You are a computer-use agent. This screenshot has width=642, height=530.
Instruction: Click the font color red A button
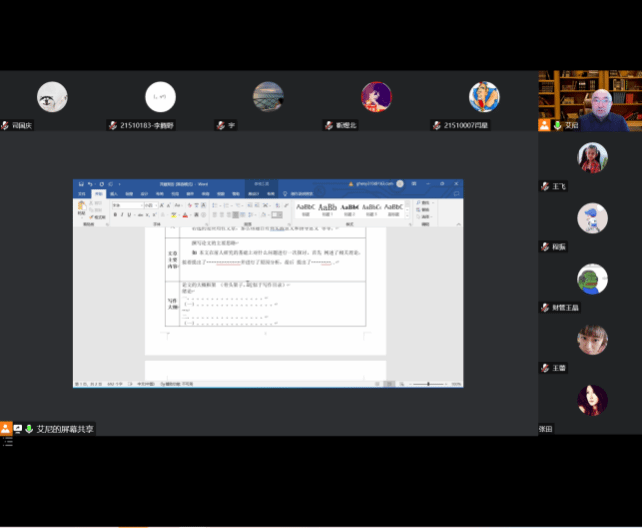(x=184, y=214)
